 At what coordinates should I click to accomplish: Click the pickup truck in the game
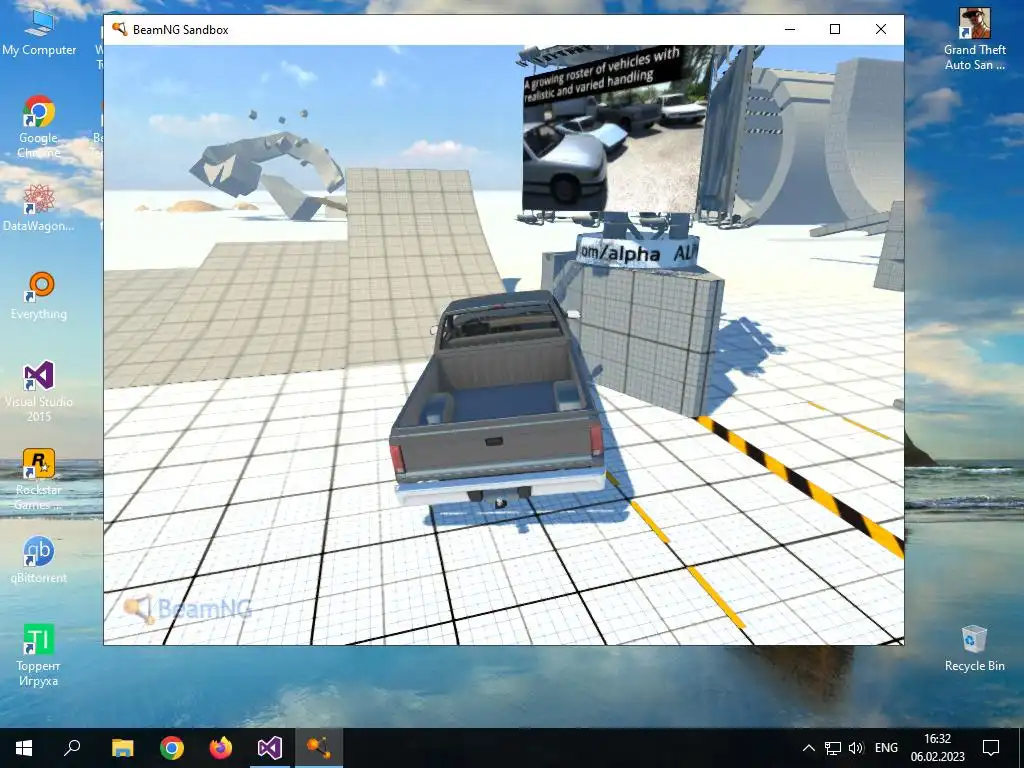click(498, 400)
